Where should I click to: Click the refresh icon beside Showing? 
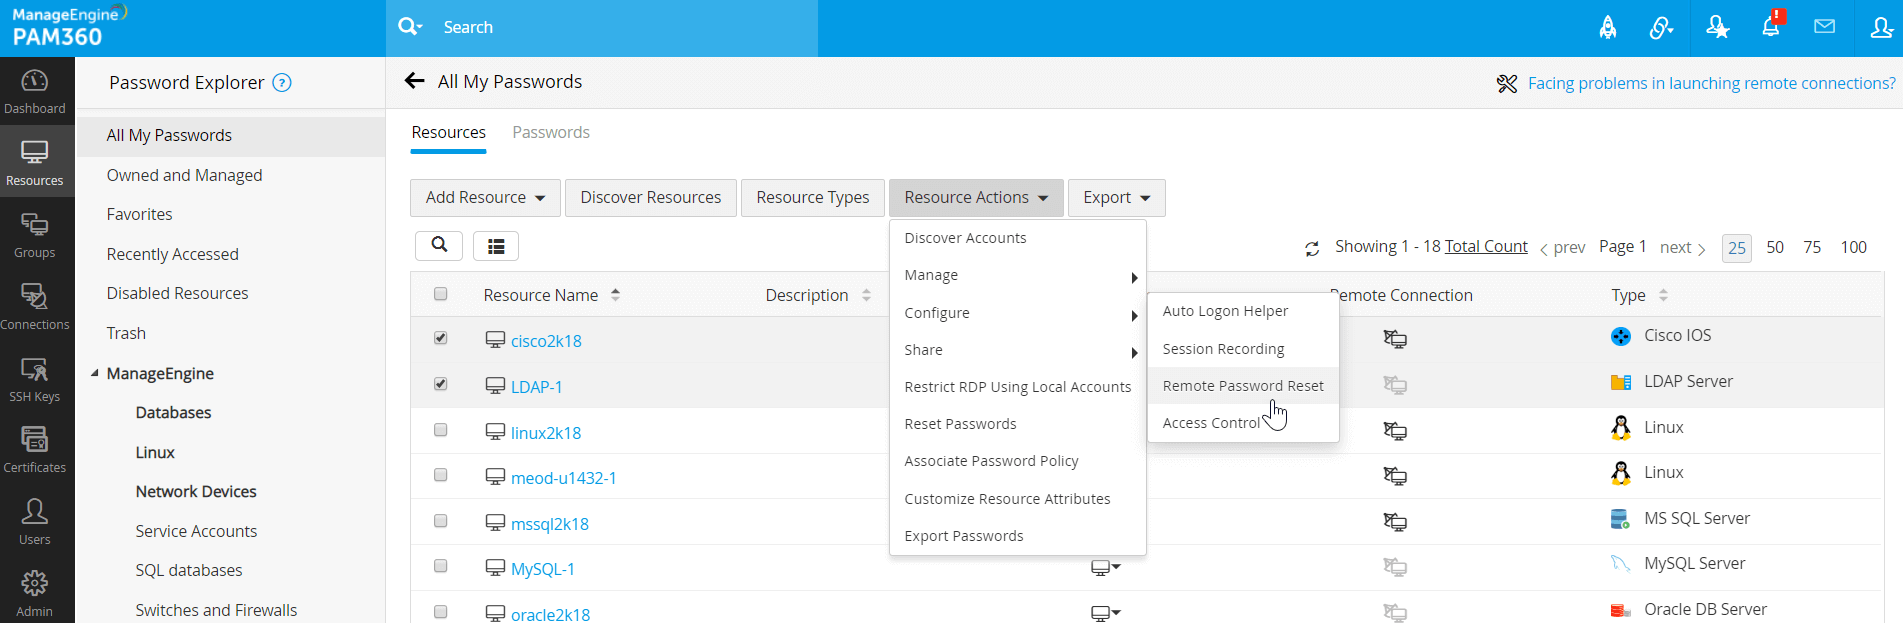pos(1312,249)
